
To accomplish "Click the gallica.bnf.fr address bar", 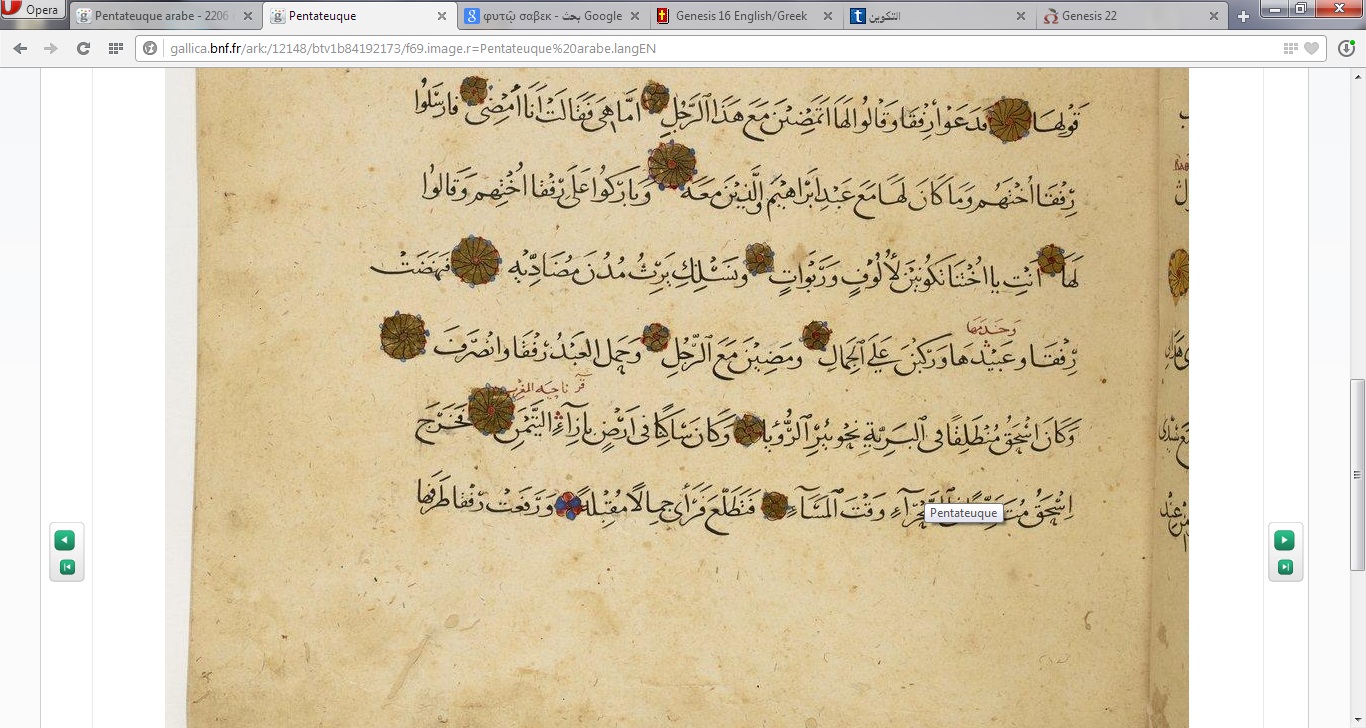I will (700, 48).
